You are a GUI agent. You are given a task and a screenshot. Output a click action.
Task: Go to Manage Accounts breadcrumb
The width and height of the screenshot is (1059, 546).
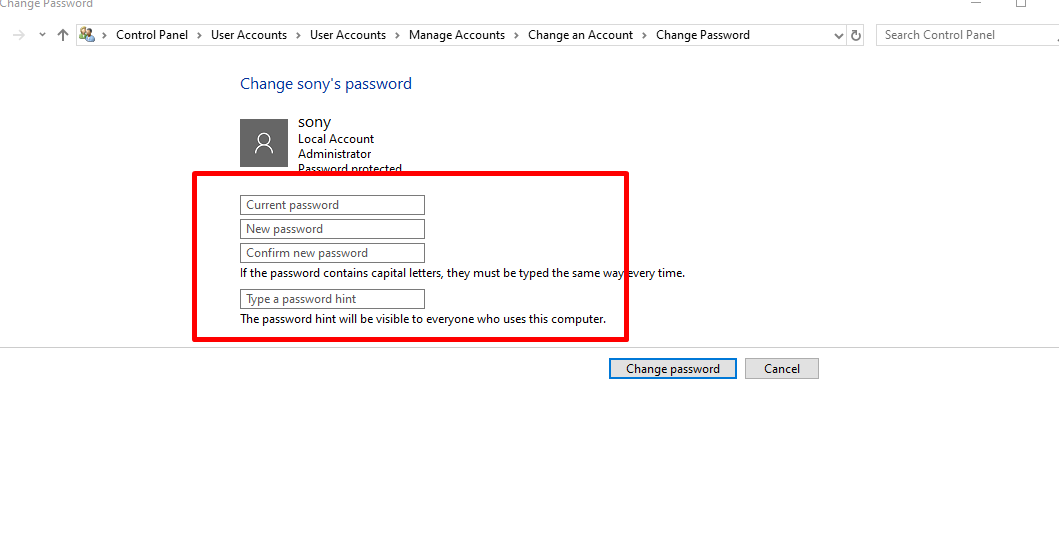457,34
